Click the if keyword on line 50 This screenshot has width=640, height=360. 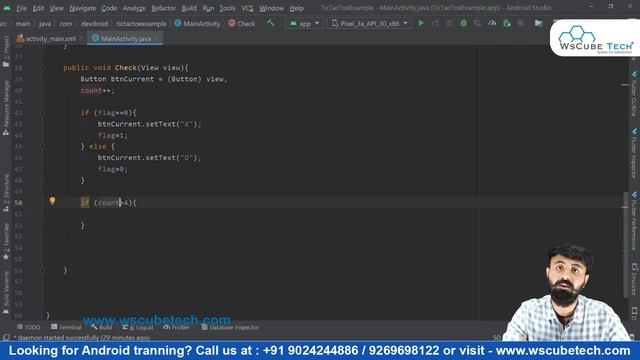click(x=84, y=202)
